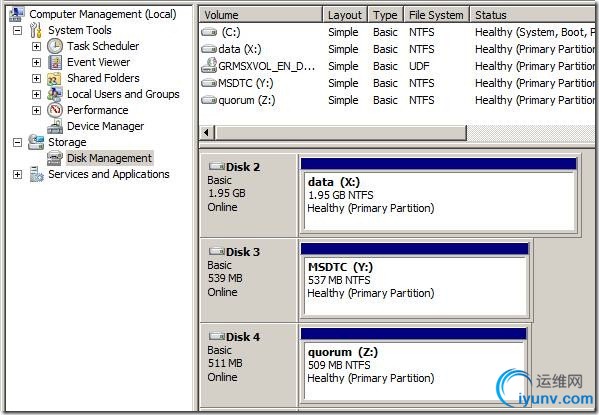The image size is (599, 415).
Task: Click the horizontal scrollbar thumb in volume list
Action: coord(341,133)
